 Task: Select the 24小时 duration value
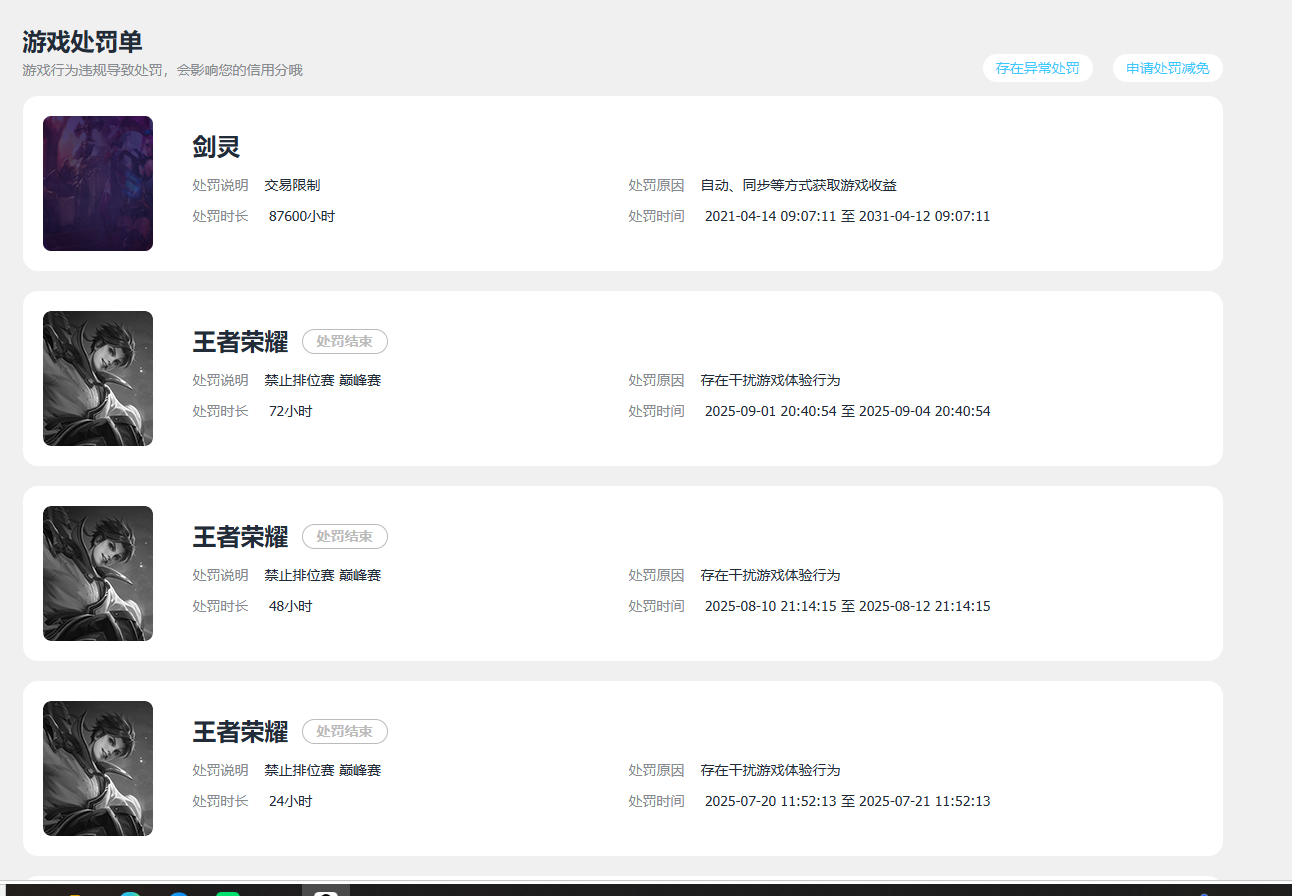point(290,801)
